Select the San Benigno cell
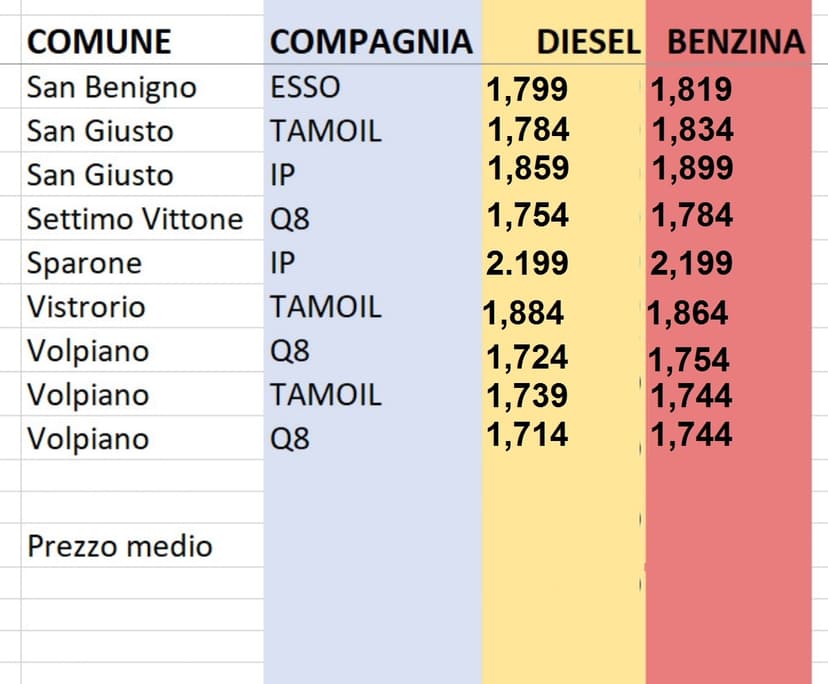Image resolution: width=828 pixels, height=684 pixels. coord(112,87)
